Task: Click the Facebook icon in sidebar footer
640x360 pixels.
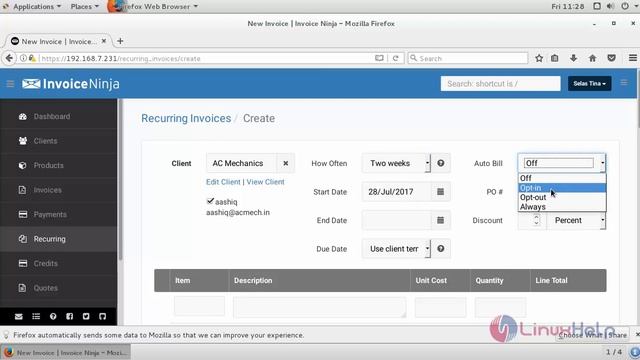Action: [70, 316]
